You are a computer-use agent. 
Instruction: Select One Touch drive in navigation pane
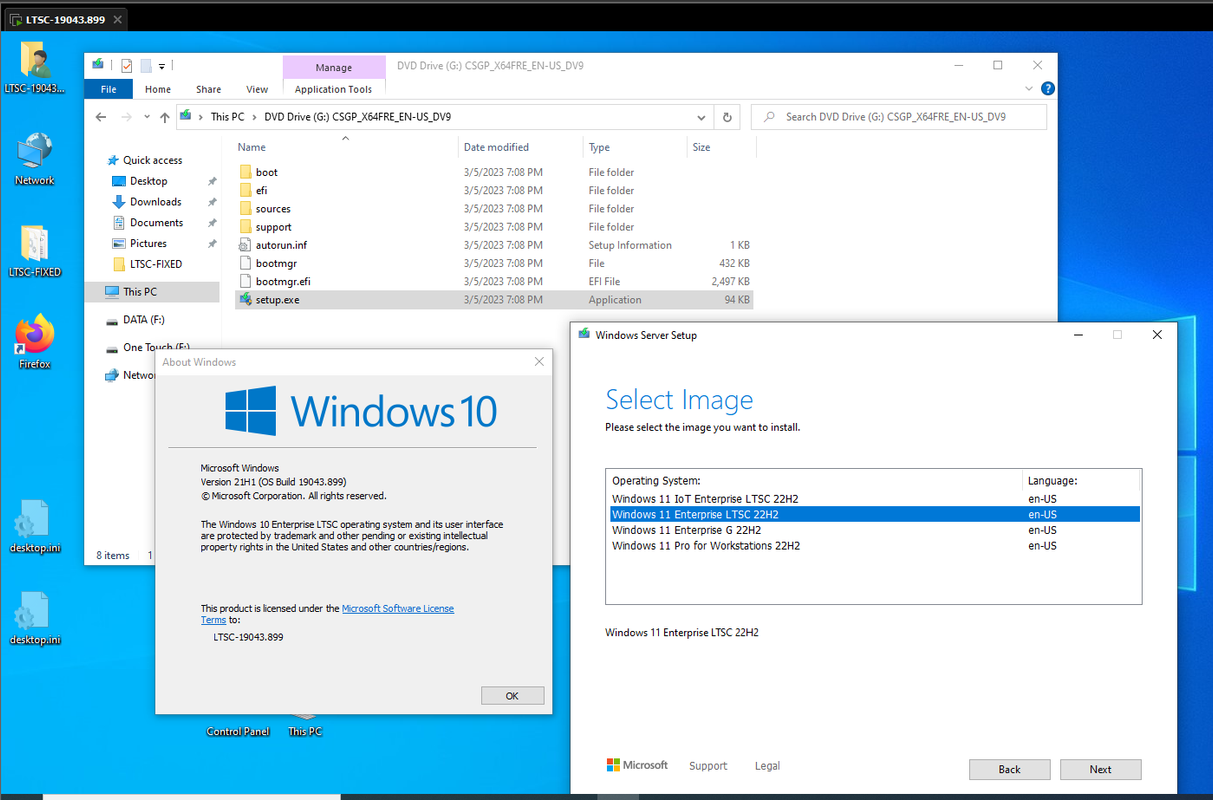(156, 348)
